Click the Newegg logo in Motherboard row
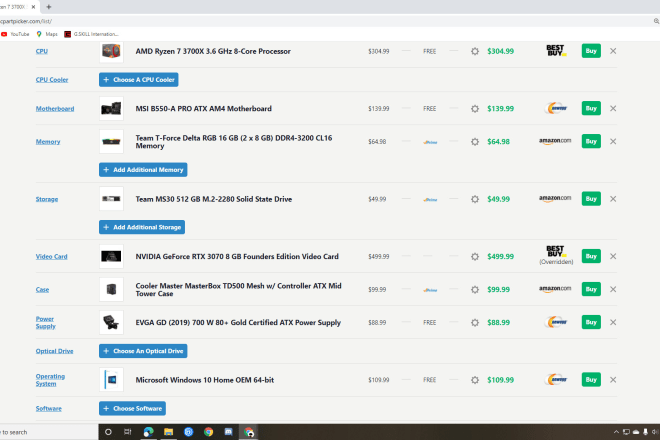 (556, 108)
